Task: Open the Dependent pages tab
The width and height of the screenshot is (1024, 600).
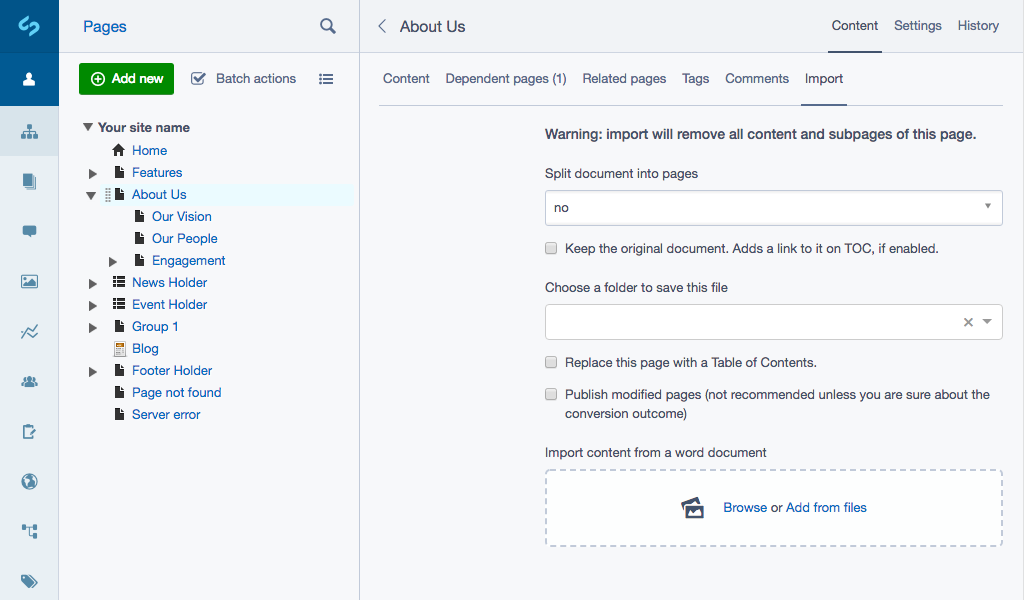Action: [x=506, y=77]
